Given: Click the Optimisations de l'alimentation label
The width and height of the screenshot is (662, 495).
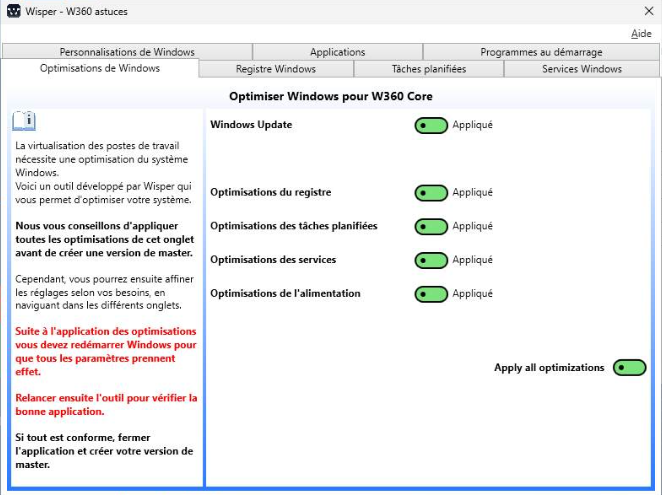Looking at the screenshot, I should (285, 294).
